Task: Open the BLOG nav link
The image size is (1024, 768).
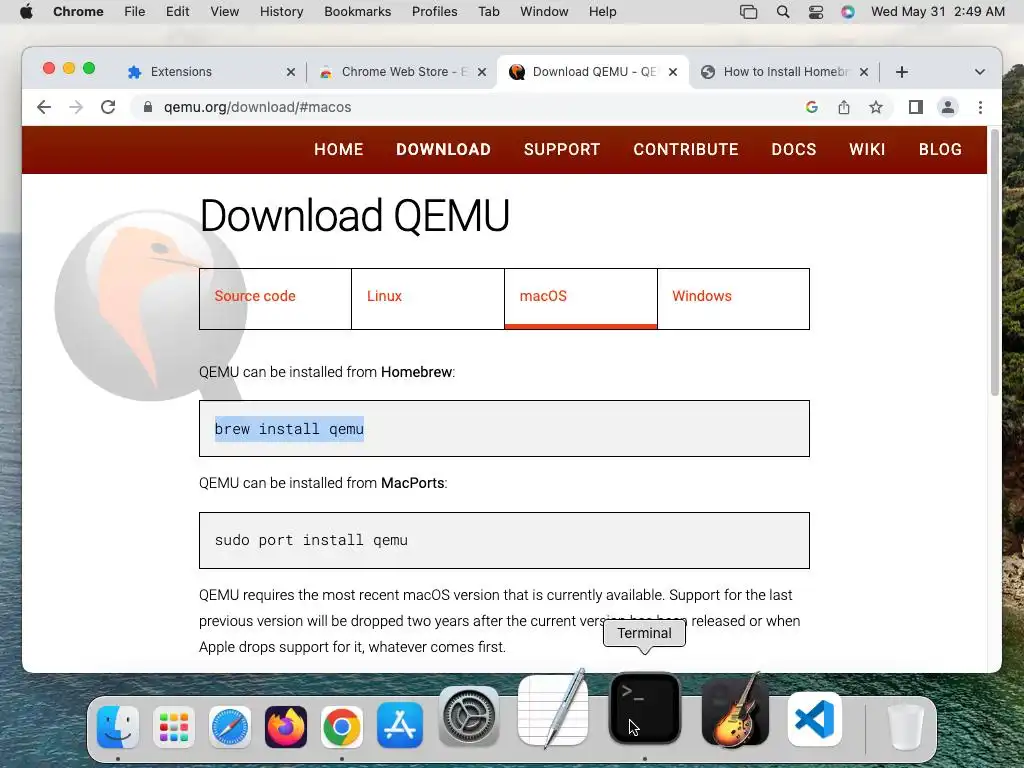Action: [x=940, y=150]
